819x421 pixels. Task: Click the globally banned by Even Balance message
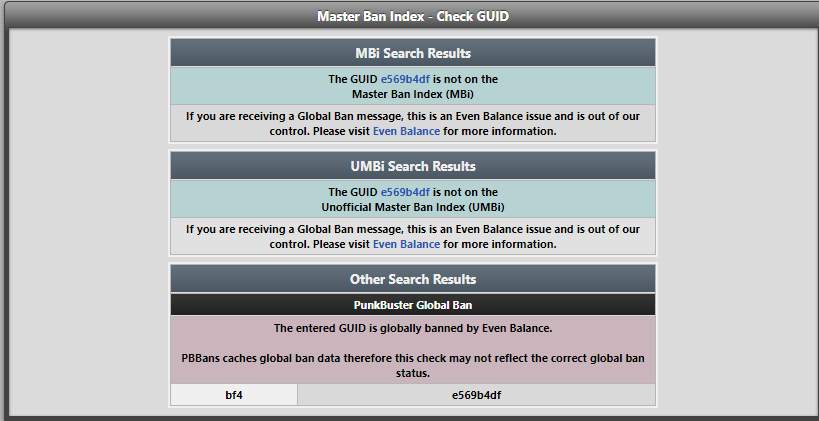(412, 328)
